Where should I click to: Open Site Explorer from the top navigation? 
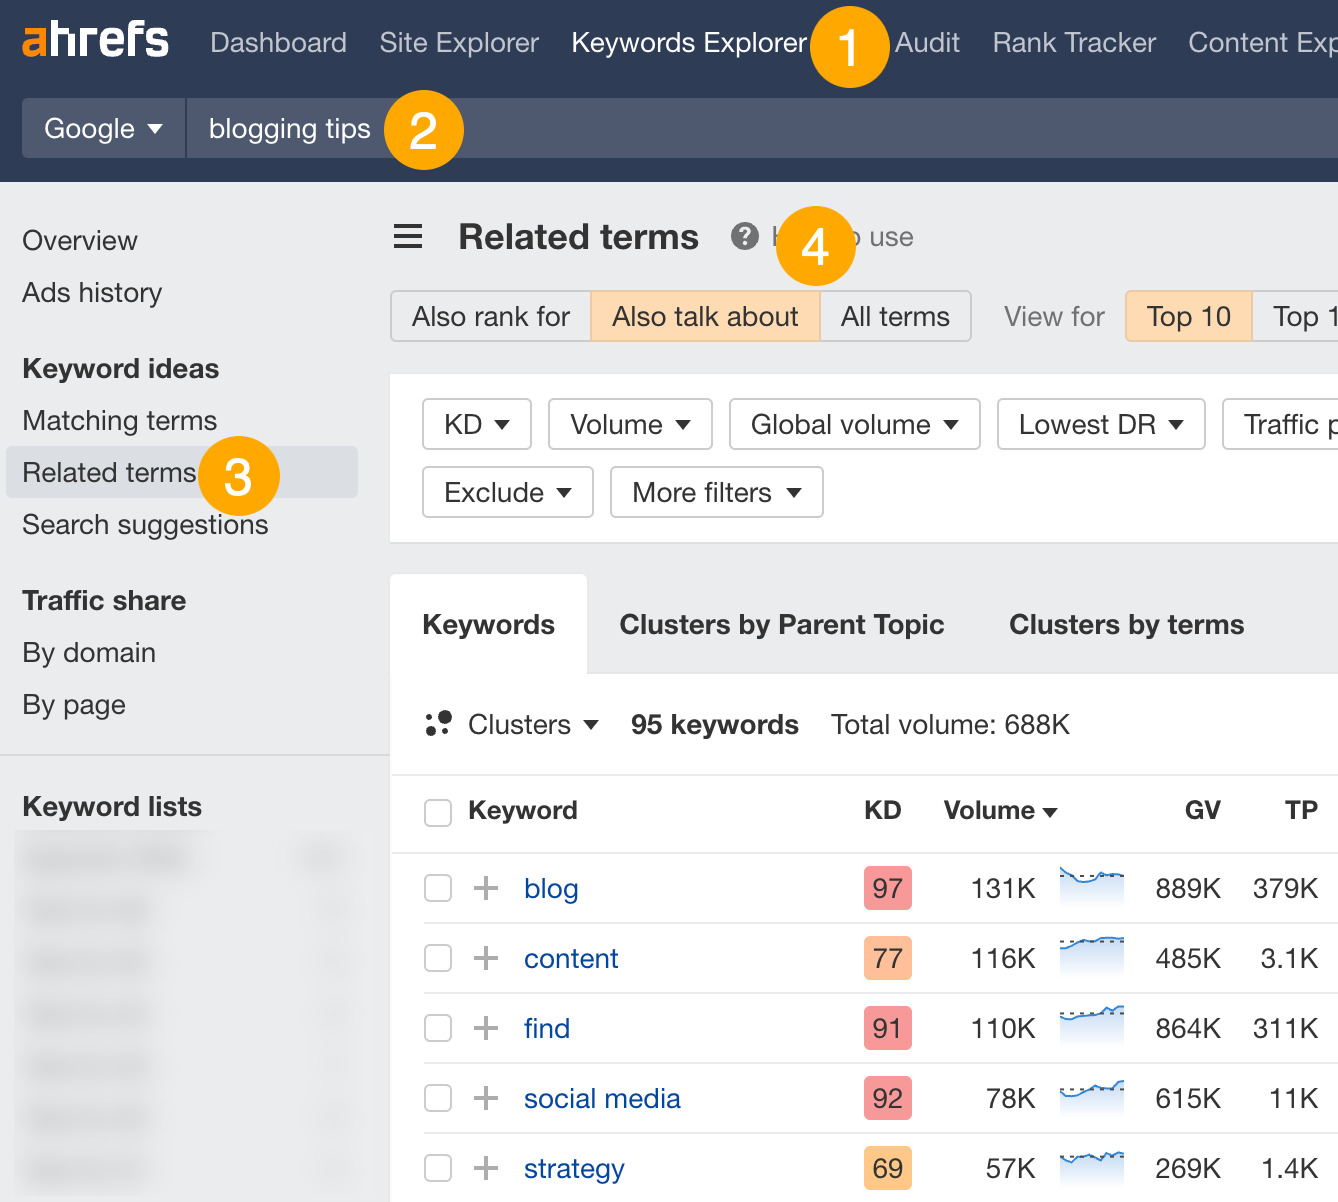(459, 43)
